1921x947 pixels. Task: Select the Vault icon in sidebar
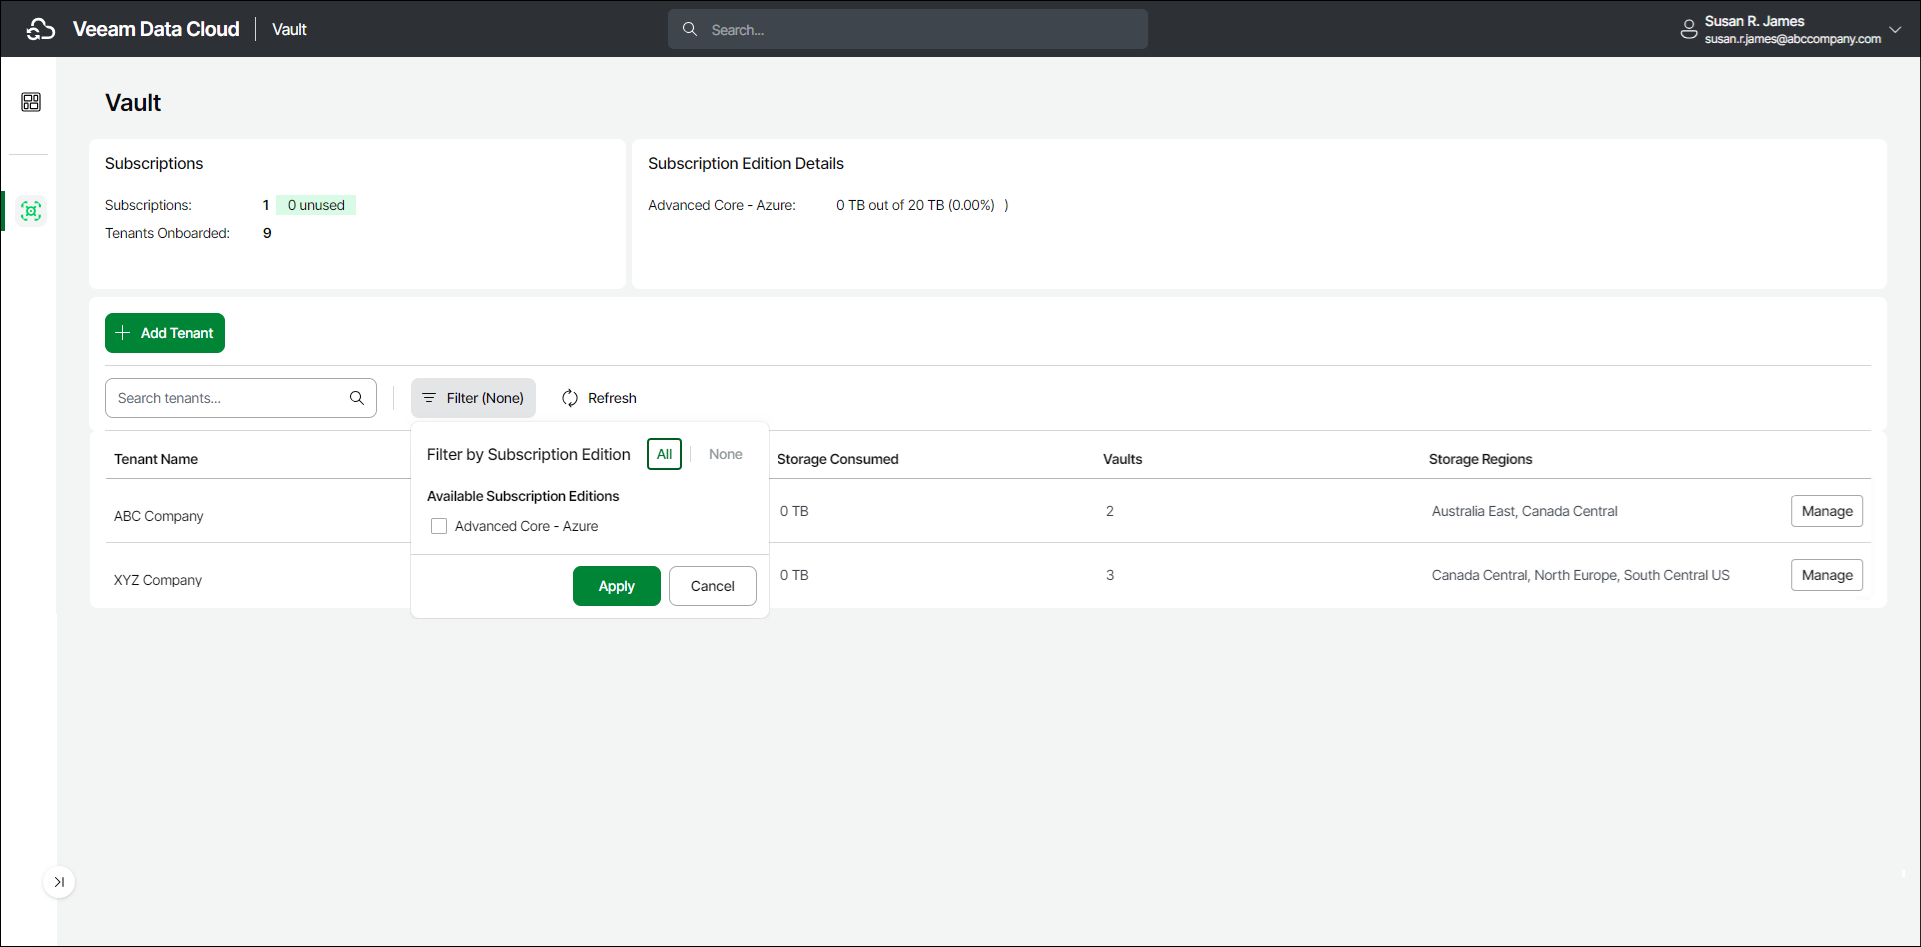(31, 211)
